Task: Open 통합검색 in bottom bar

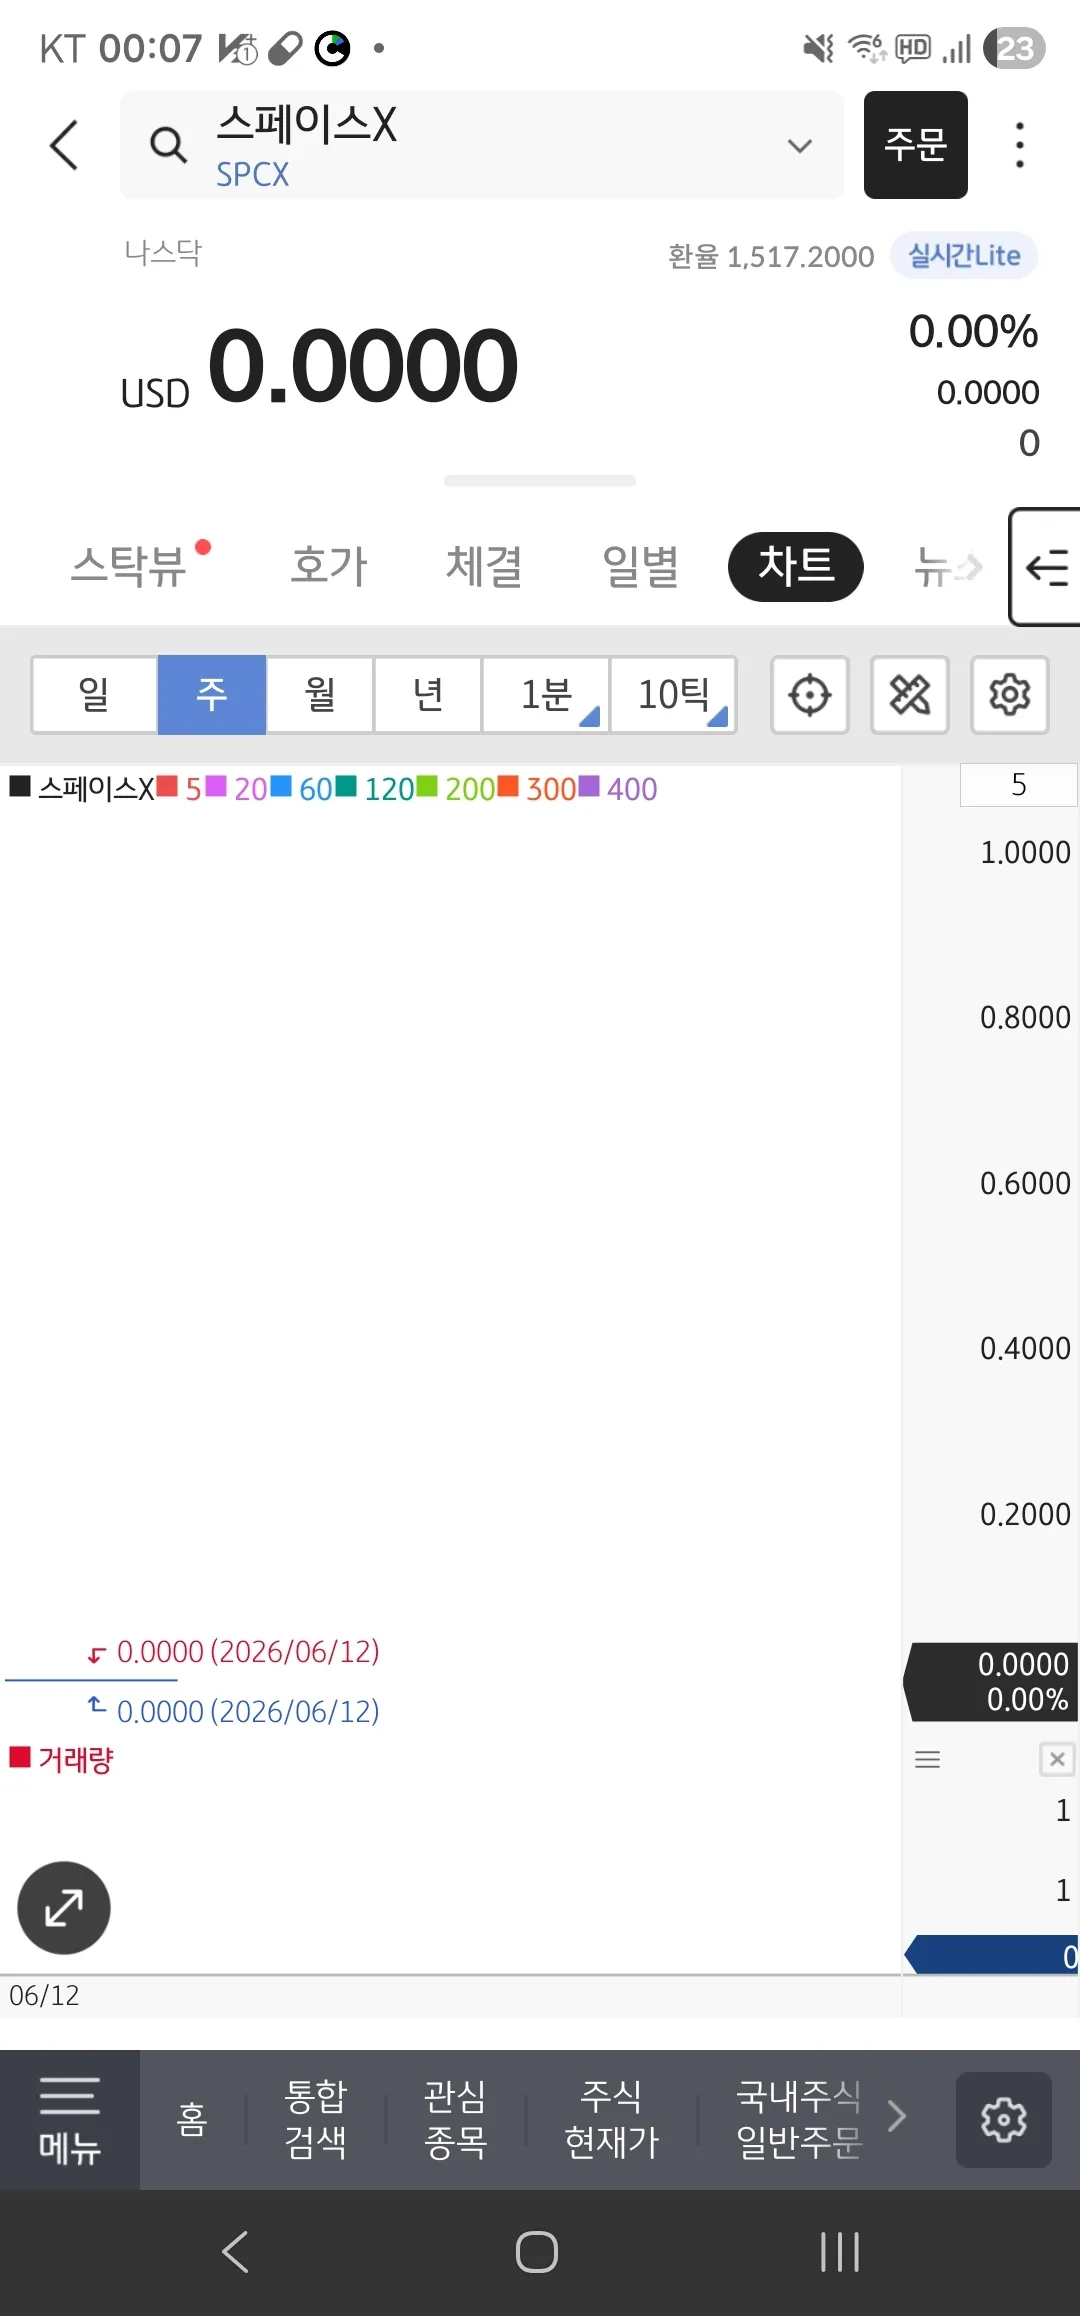Action: (316, 2119)
